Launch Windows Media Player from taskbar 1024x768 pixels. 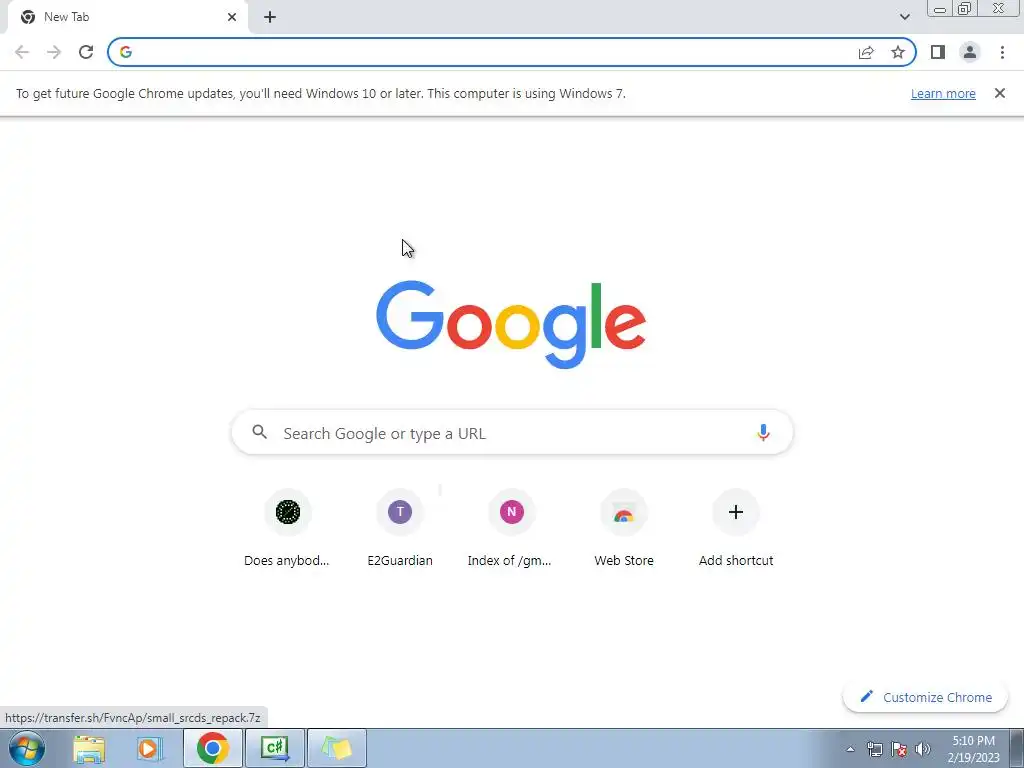click(x=149, y=748)
